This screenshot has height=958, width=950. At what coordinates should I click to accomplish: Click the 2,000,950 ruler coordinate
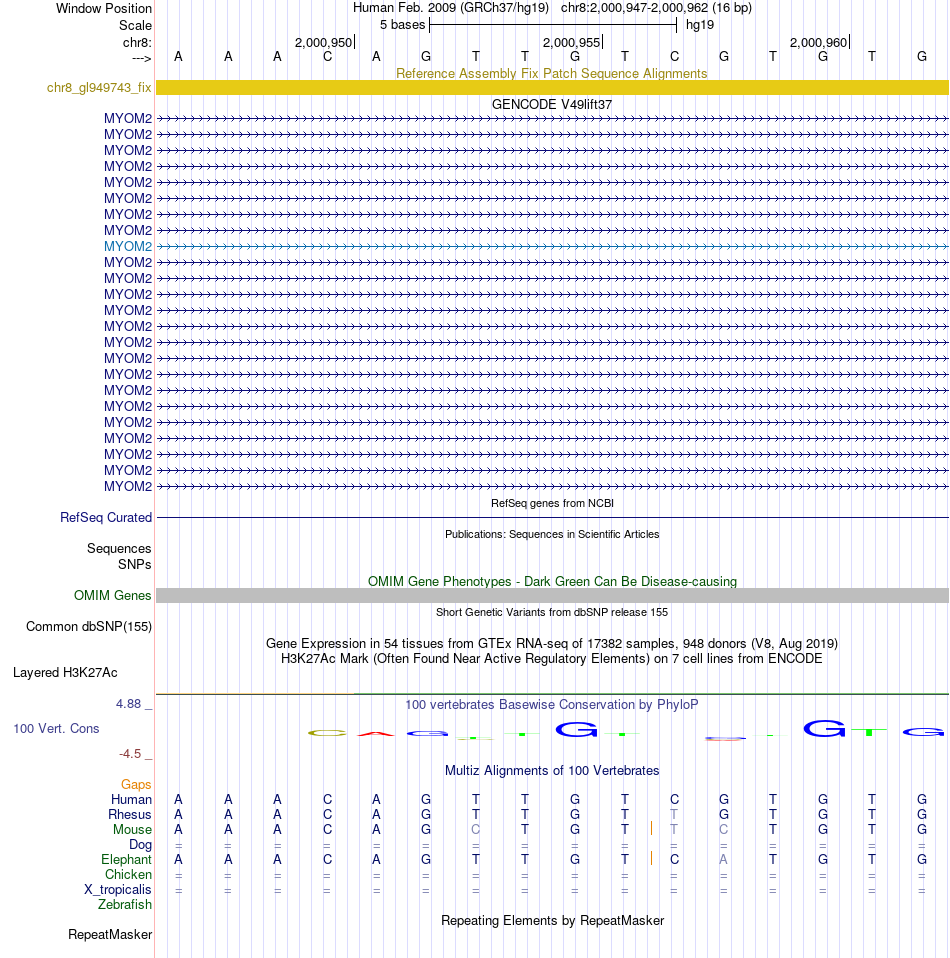pos(323,43)
